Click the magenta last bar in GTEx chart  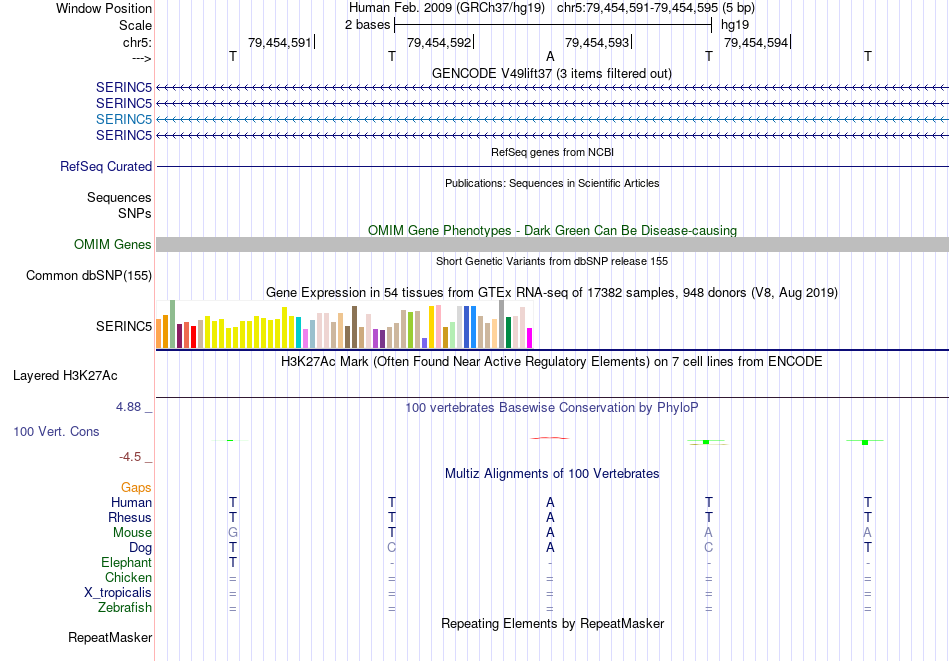(530, 338)
